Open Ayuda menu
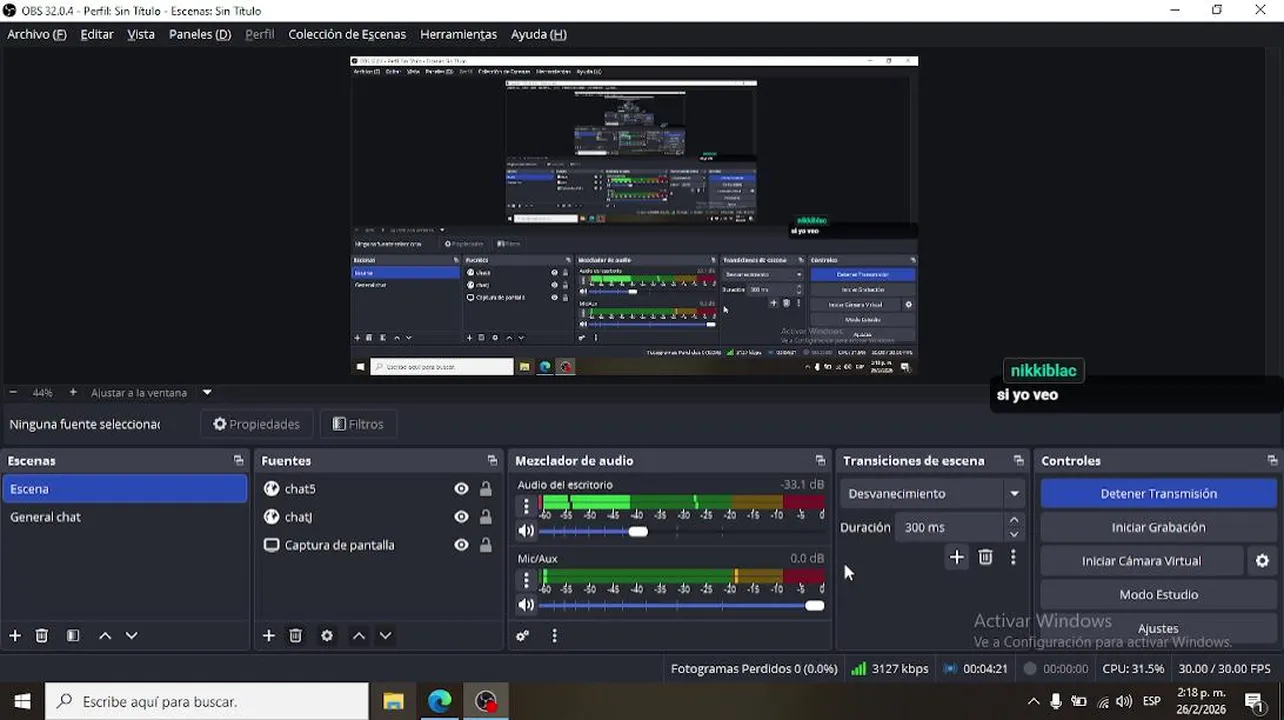1284x720 pixels. pos(539,34)
